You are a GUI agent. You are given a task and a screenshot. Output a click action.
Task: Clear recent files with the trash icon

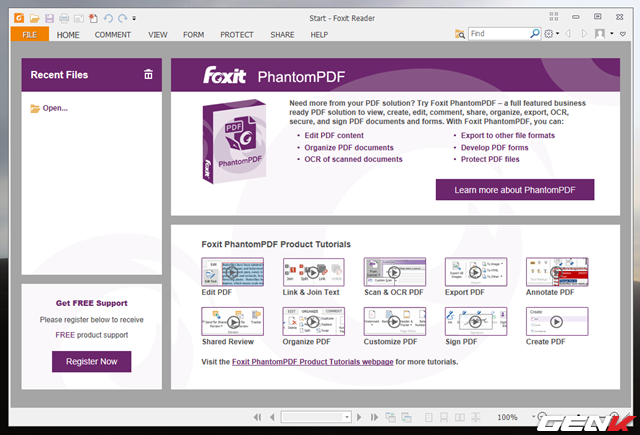click(x=148, y=74)
